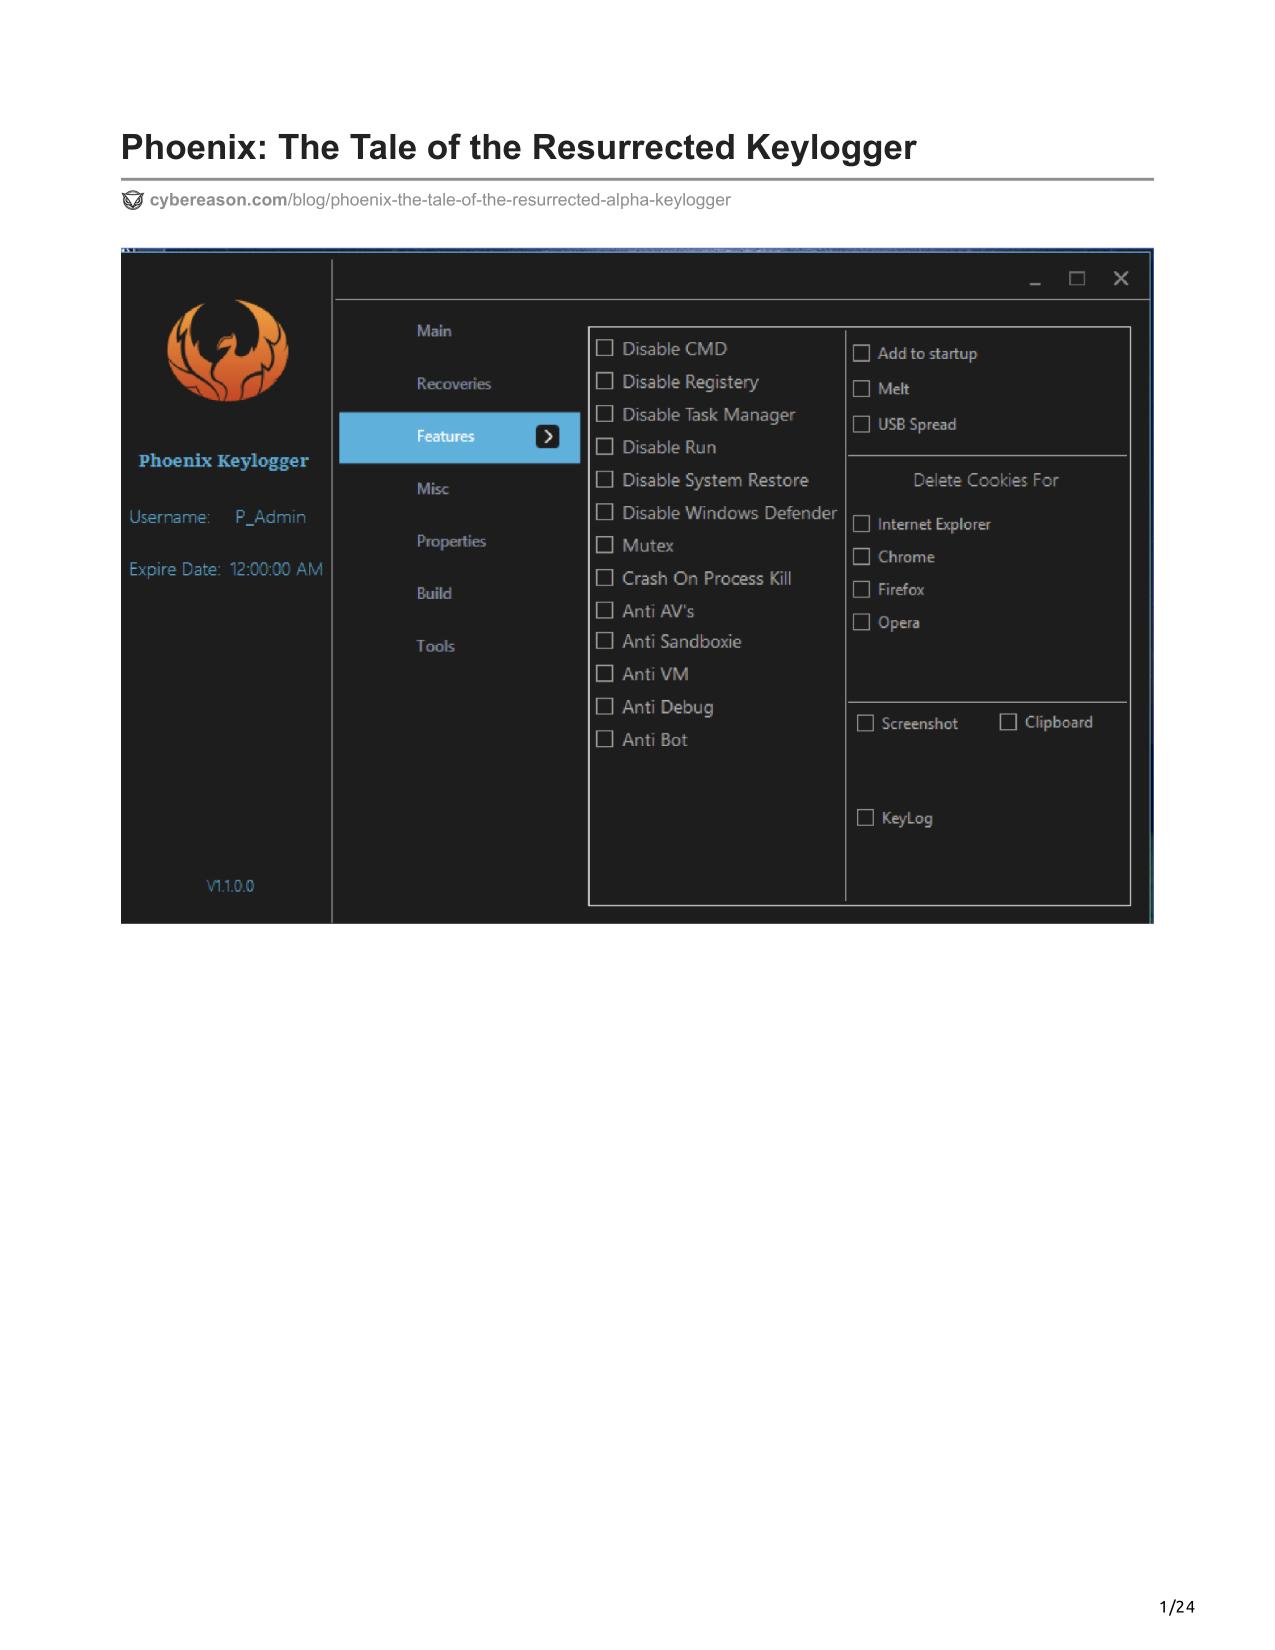The height and width of the screenshot is (1650, 1275).
Task: Open the Build tab
Action: coord(434,593)
